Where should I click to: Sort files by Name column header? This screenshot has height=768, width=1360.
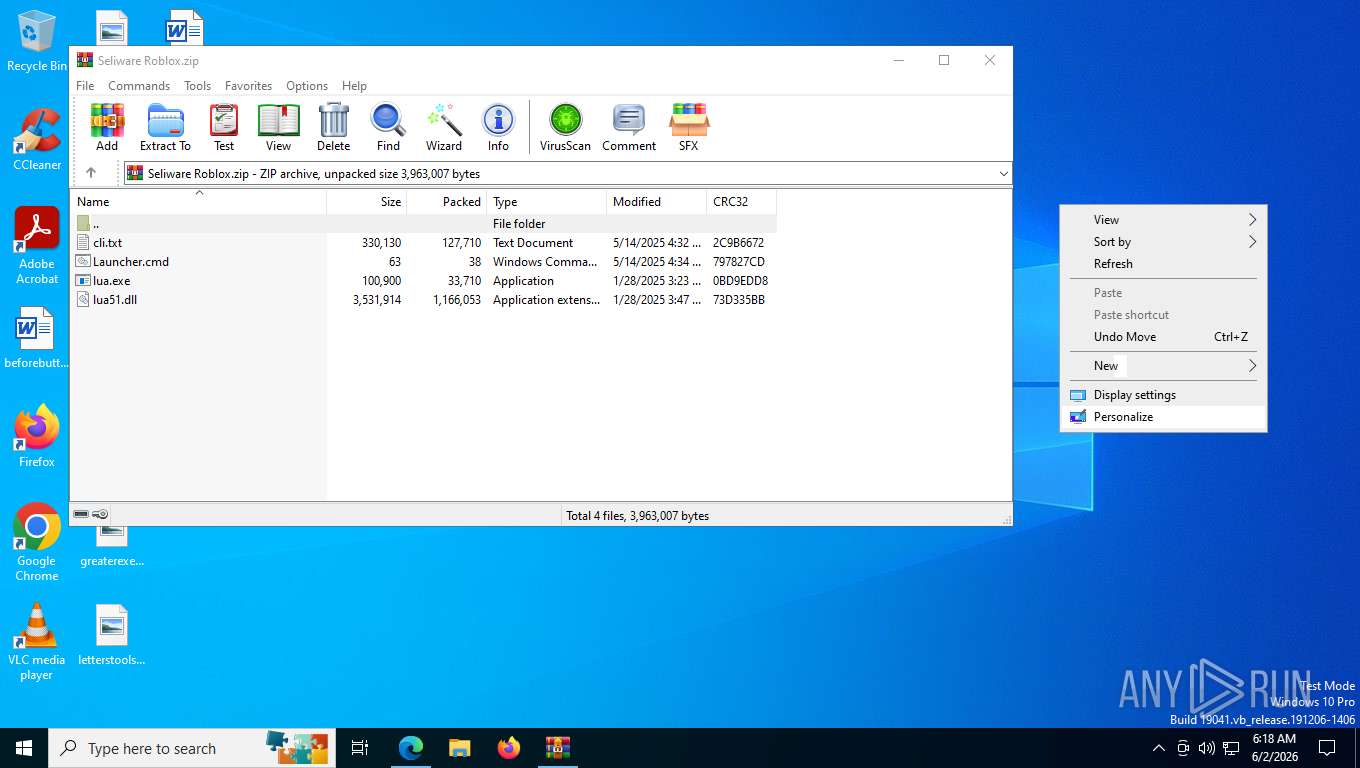click(x=198, y=202)
